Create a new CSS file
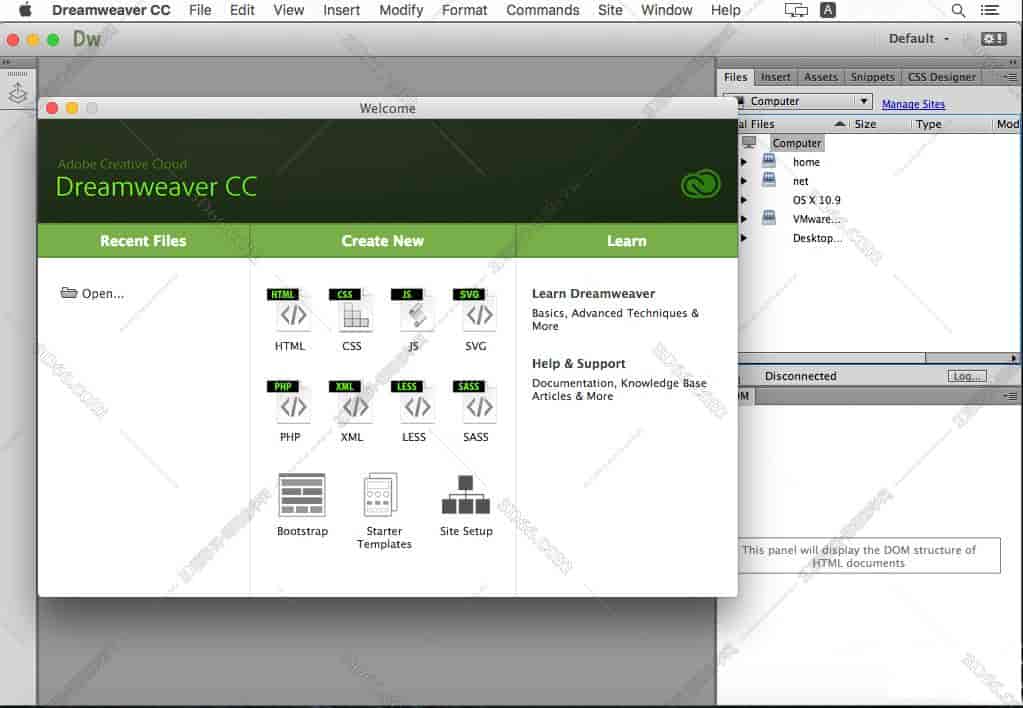The height and width of the screenshot is (708, 1023). point(352,313)
